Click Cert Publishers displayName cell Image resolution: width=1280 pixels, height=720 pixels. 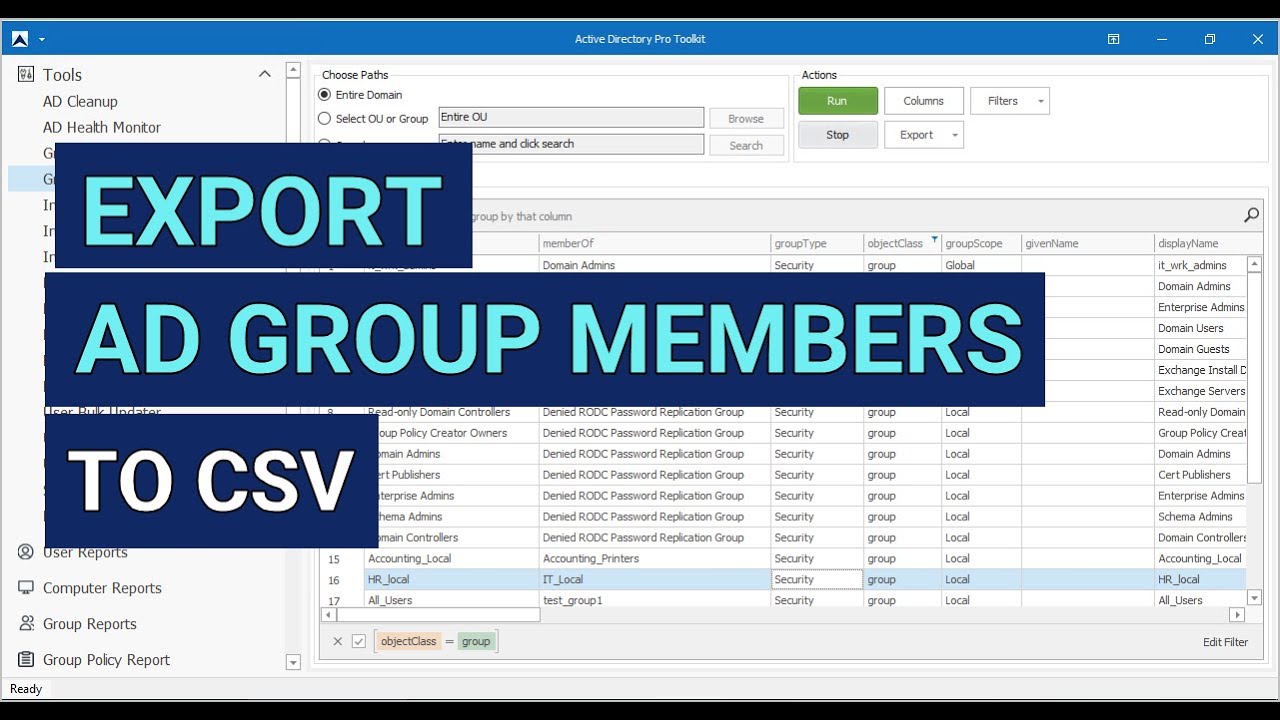pos(1201,475)
